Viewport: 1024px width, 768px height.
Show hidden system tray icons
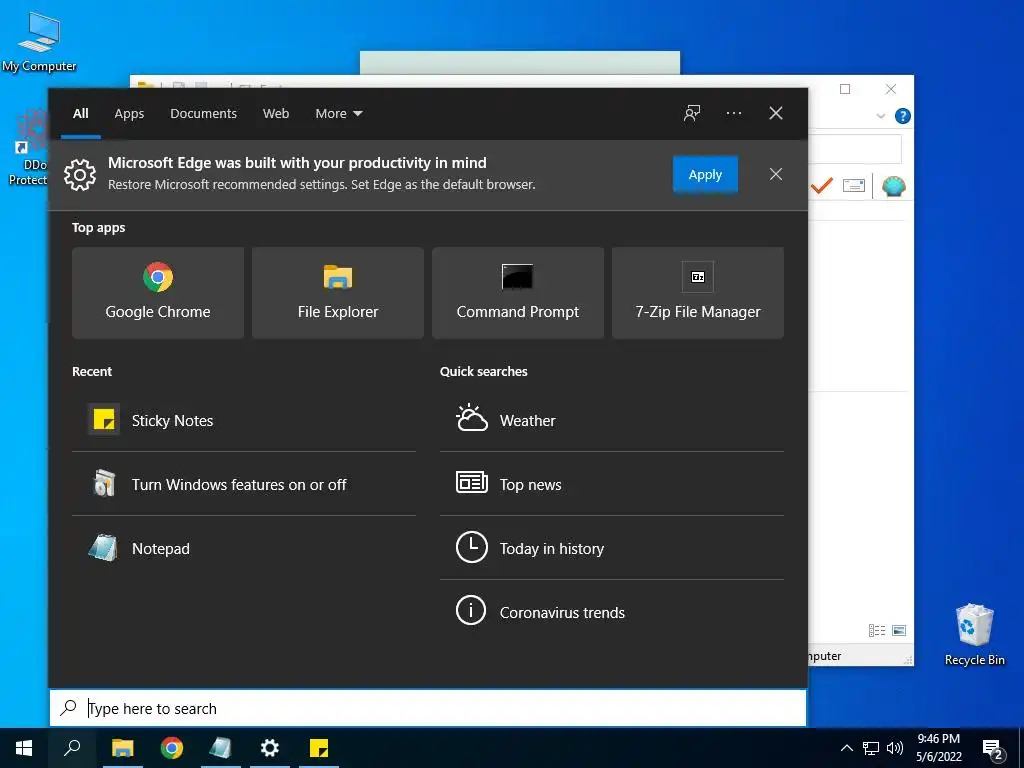[846, 748]
